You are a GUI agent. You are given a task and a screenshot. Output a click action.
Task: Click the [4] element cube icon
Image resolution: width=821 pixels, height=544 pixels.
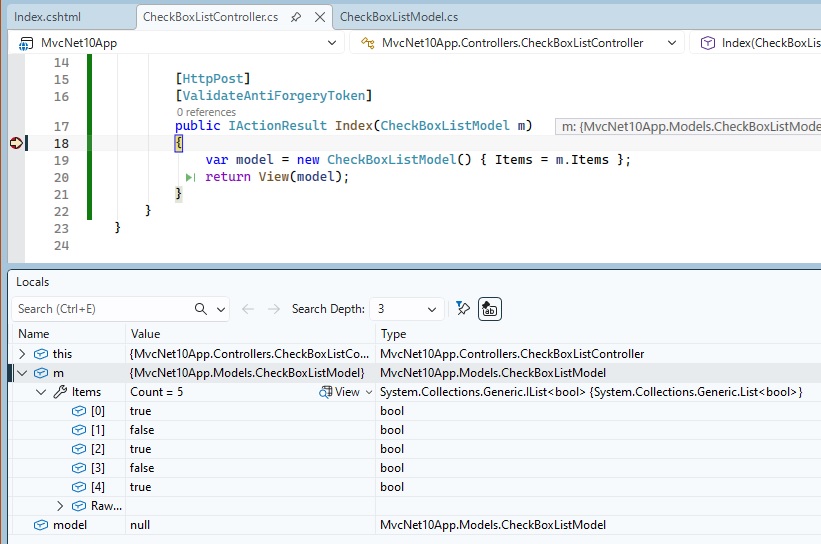(x=79, y=487)
